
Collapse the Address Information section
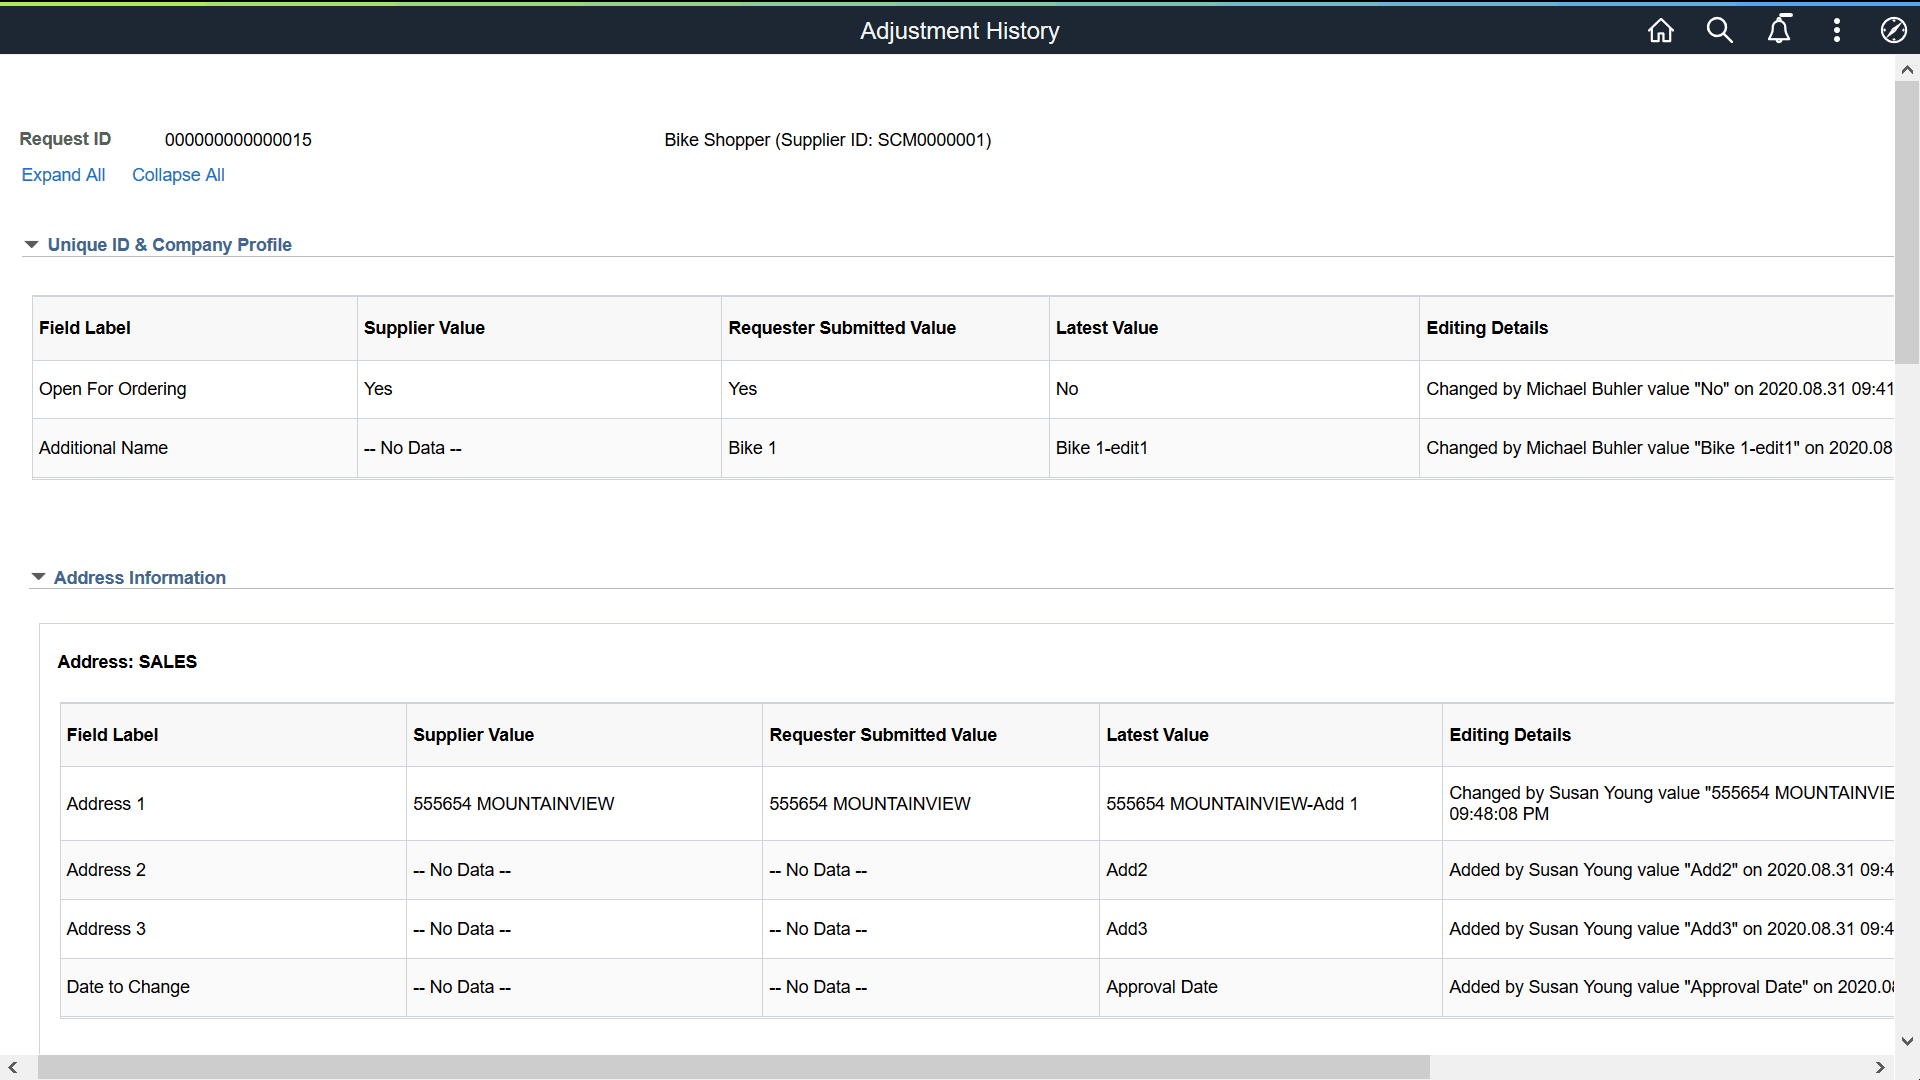point(38,577)
